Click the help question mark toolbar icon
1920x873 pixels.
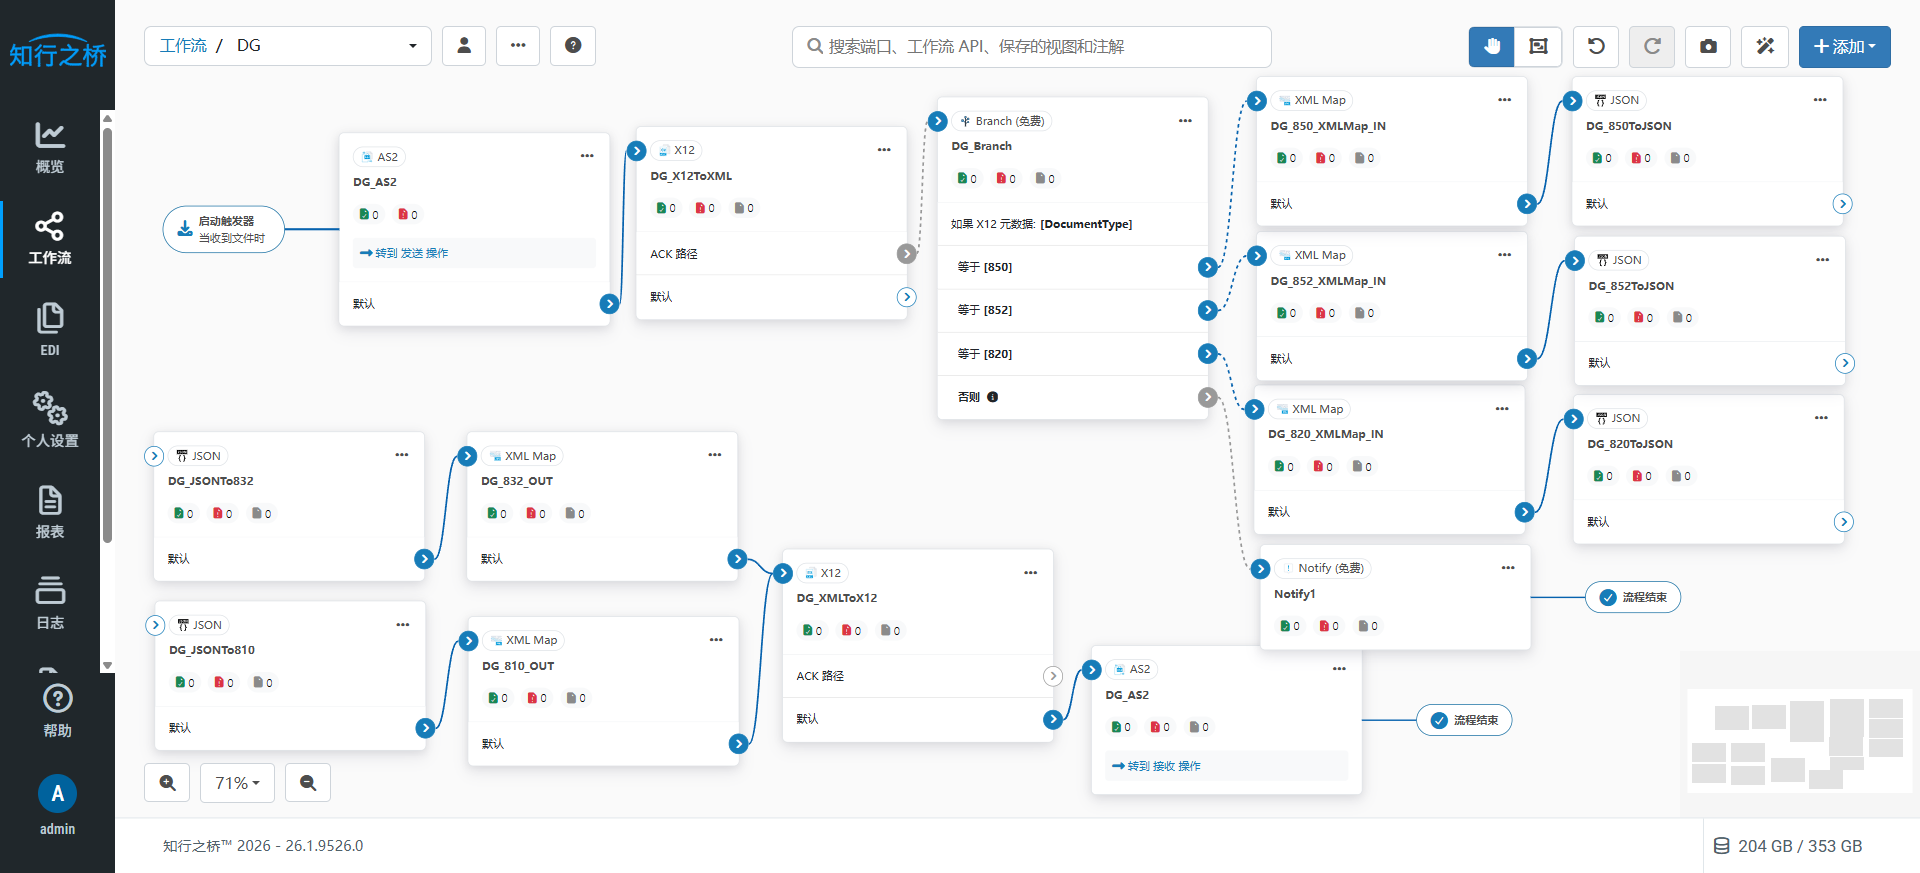click(x=573, y=46)
